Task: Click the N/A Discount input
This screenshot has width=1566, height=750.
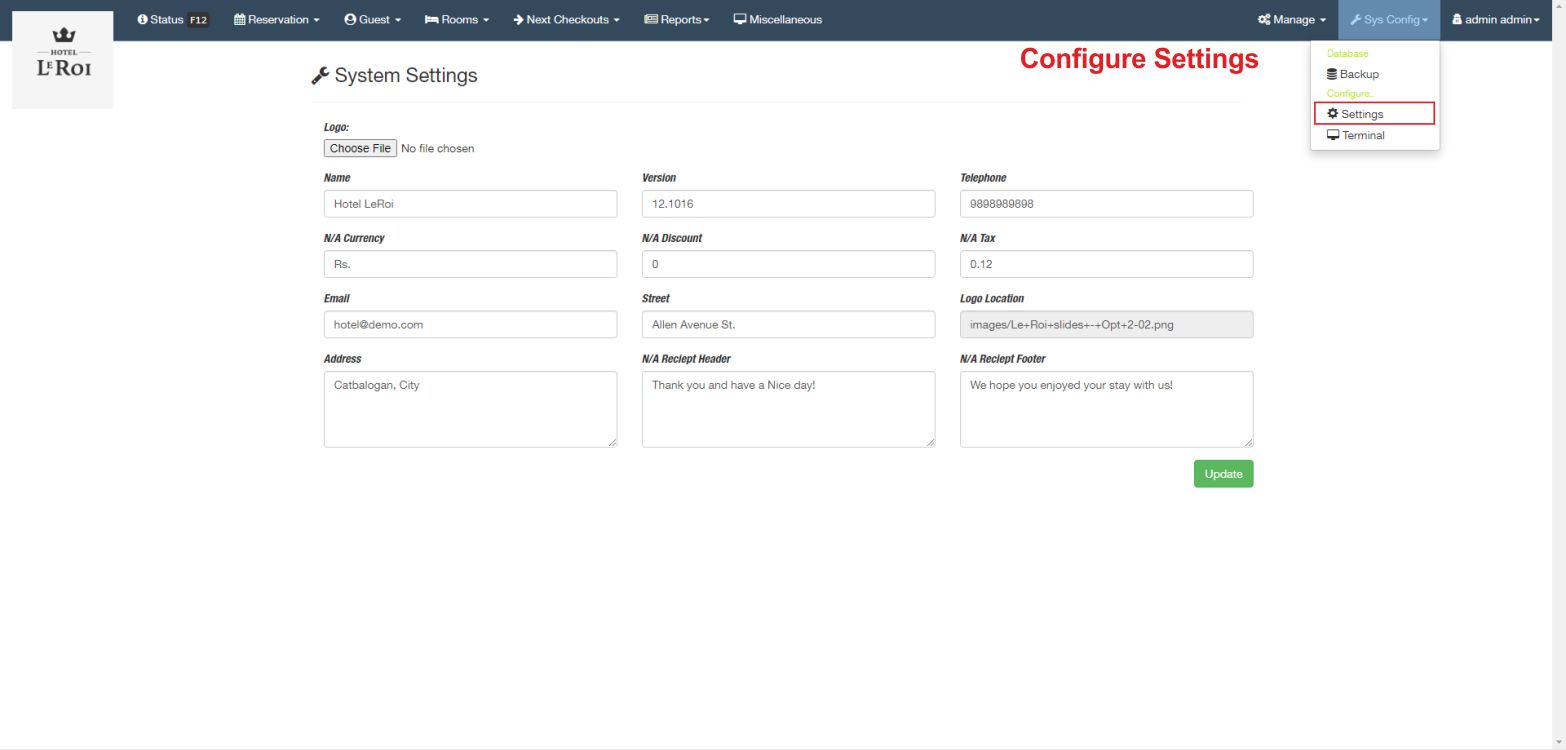Action: 788,264
